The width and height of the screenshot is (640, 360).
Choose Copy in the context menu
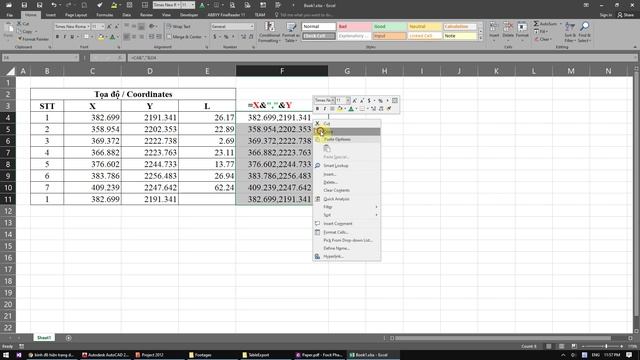point(347,131)
